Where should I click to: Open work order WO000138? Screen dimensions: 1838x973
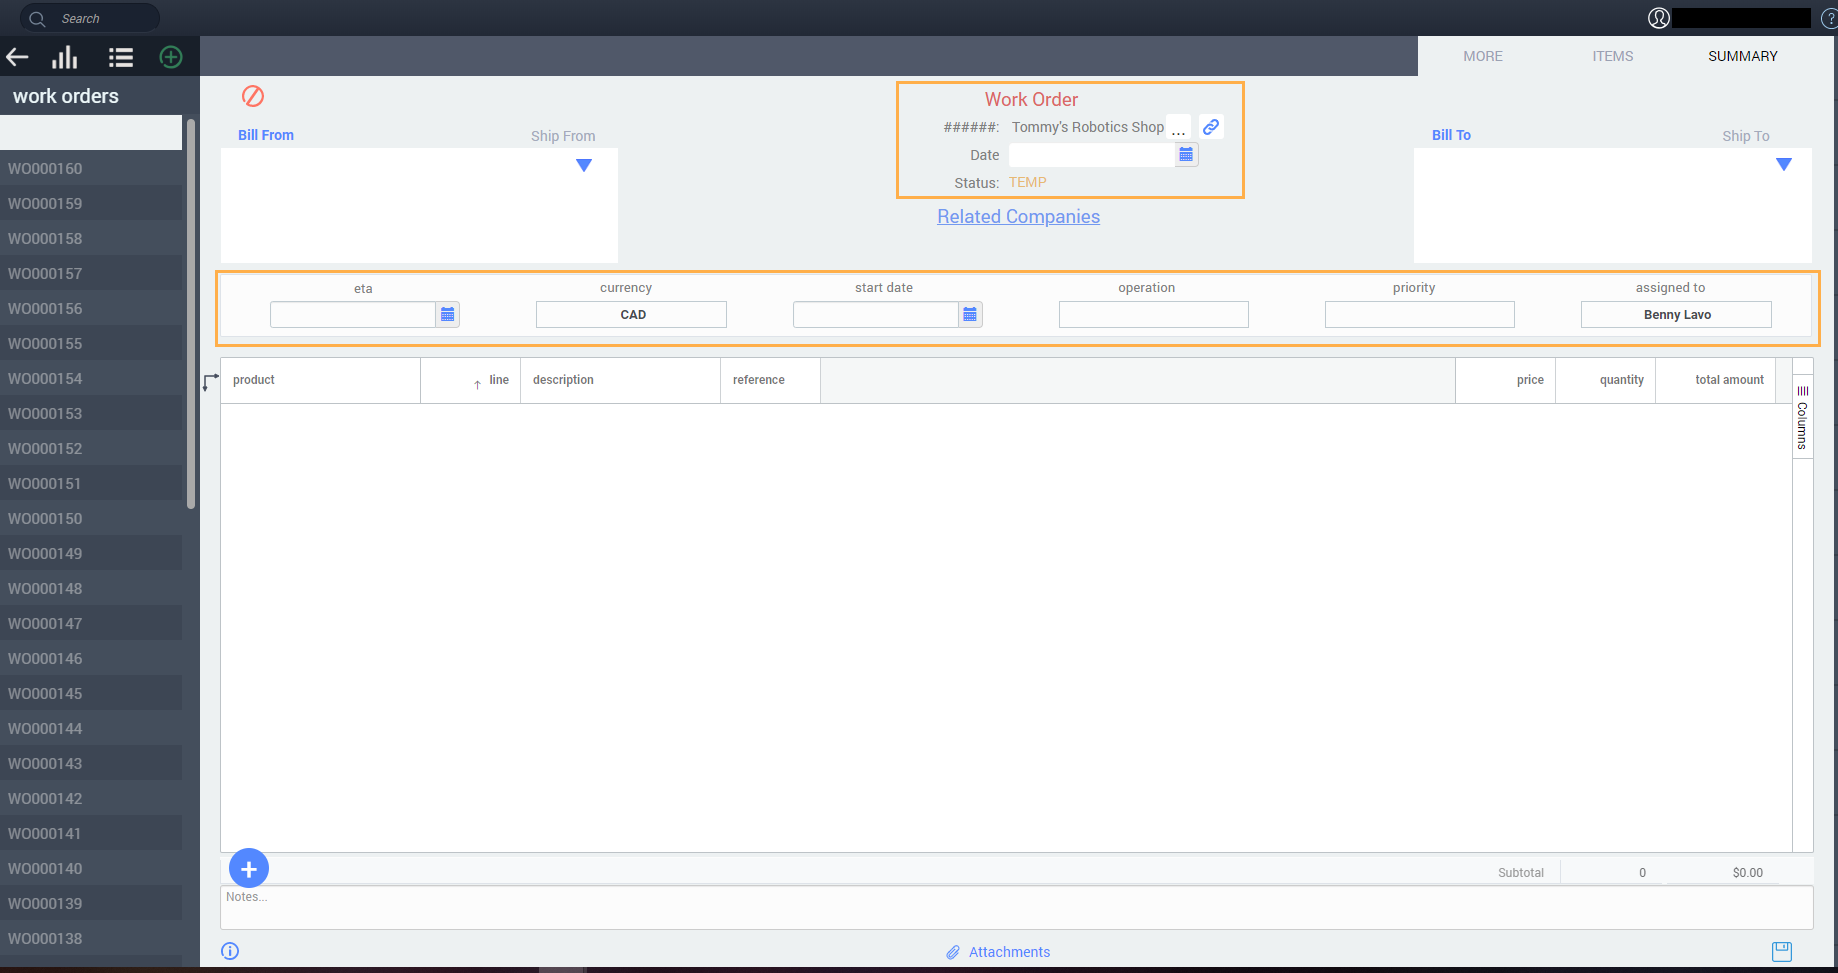tap(91, 938)
